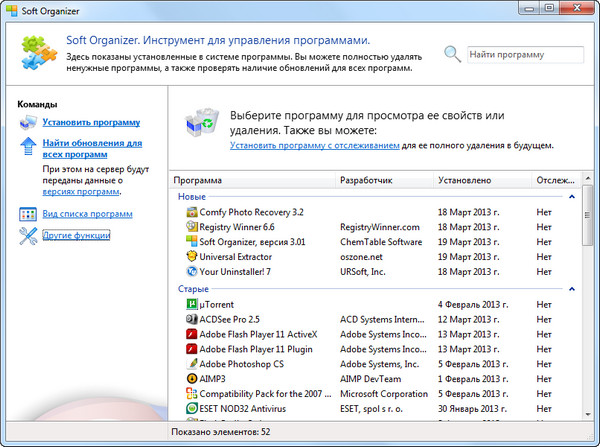Sort by the Установлено column header

click(x=465, y=181)
